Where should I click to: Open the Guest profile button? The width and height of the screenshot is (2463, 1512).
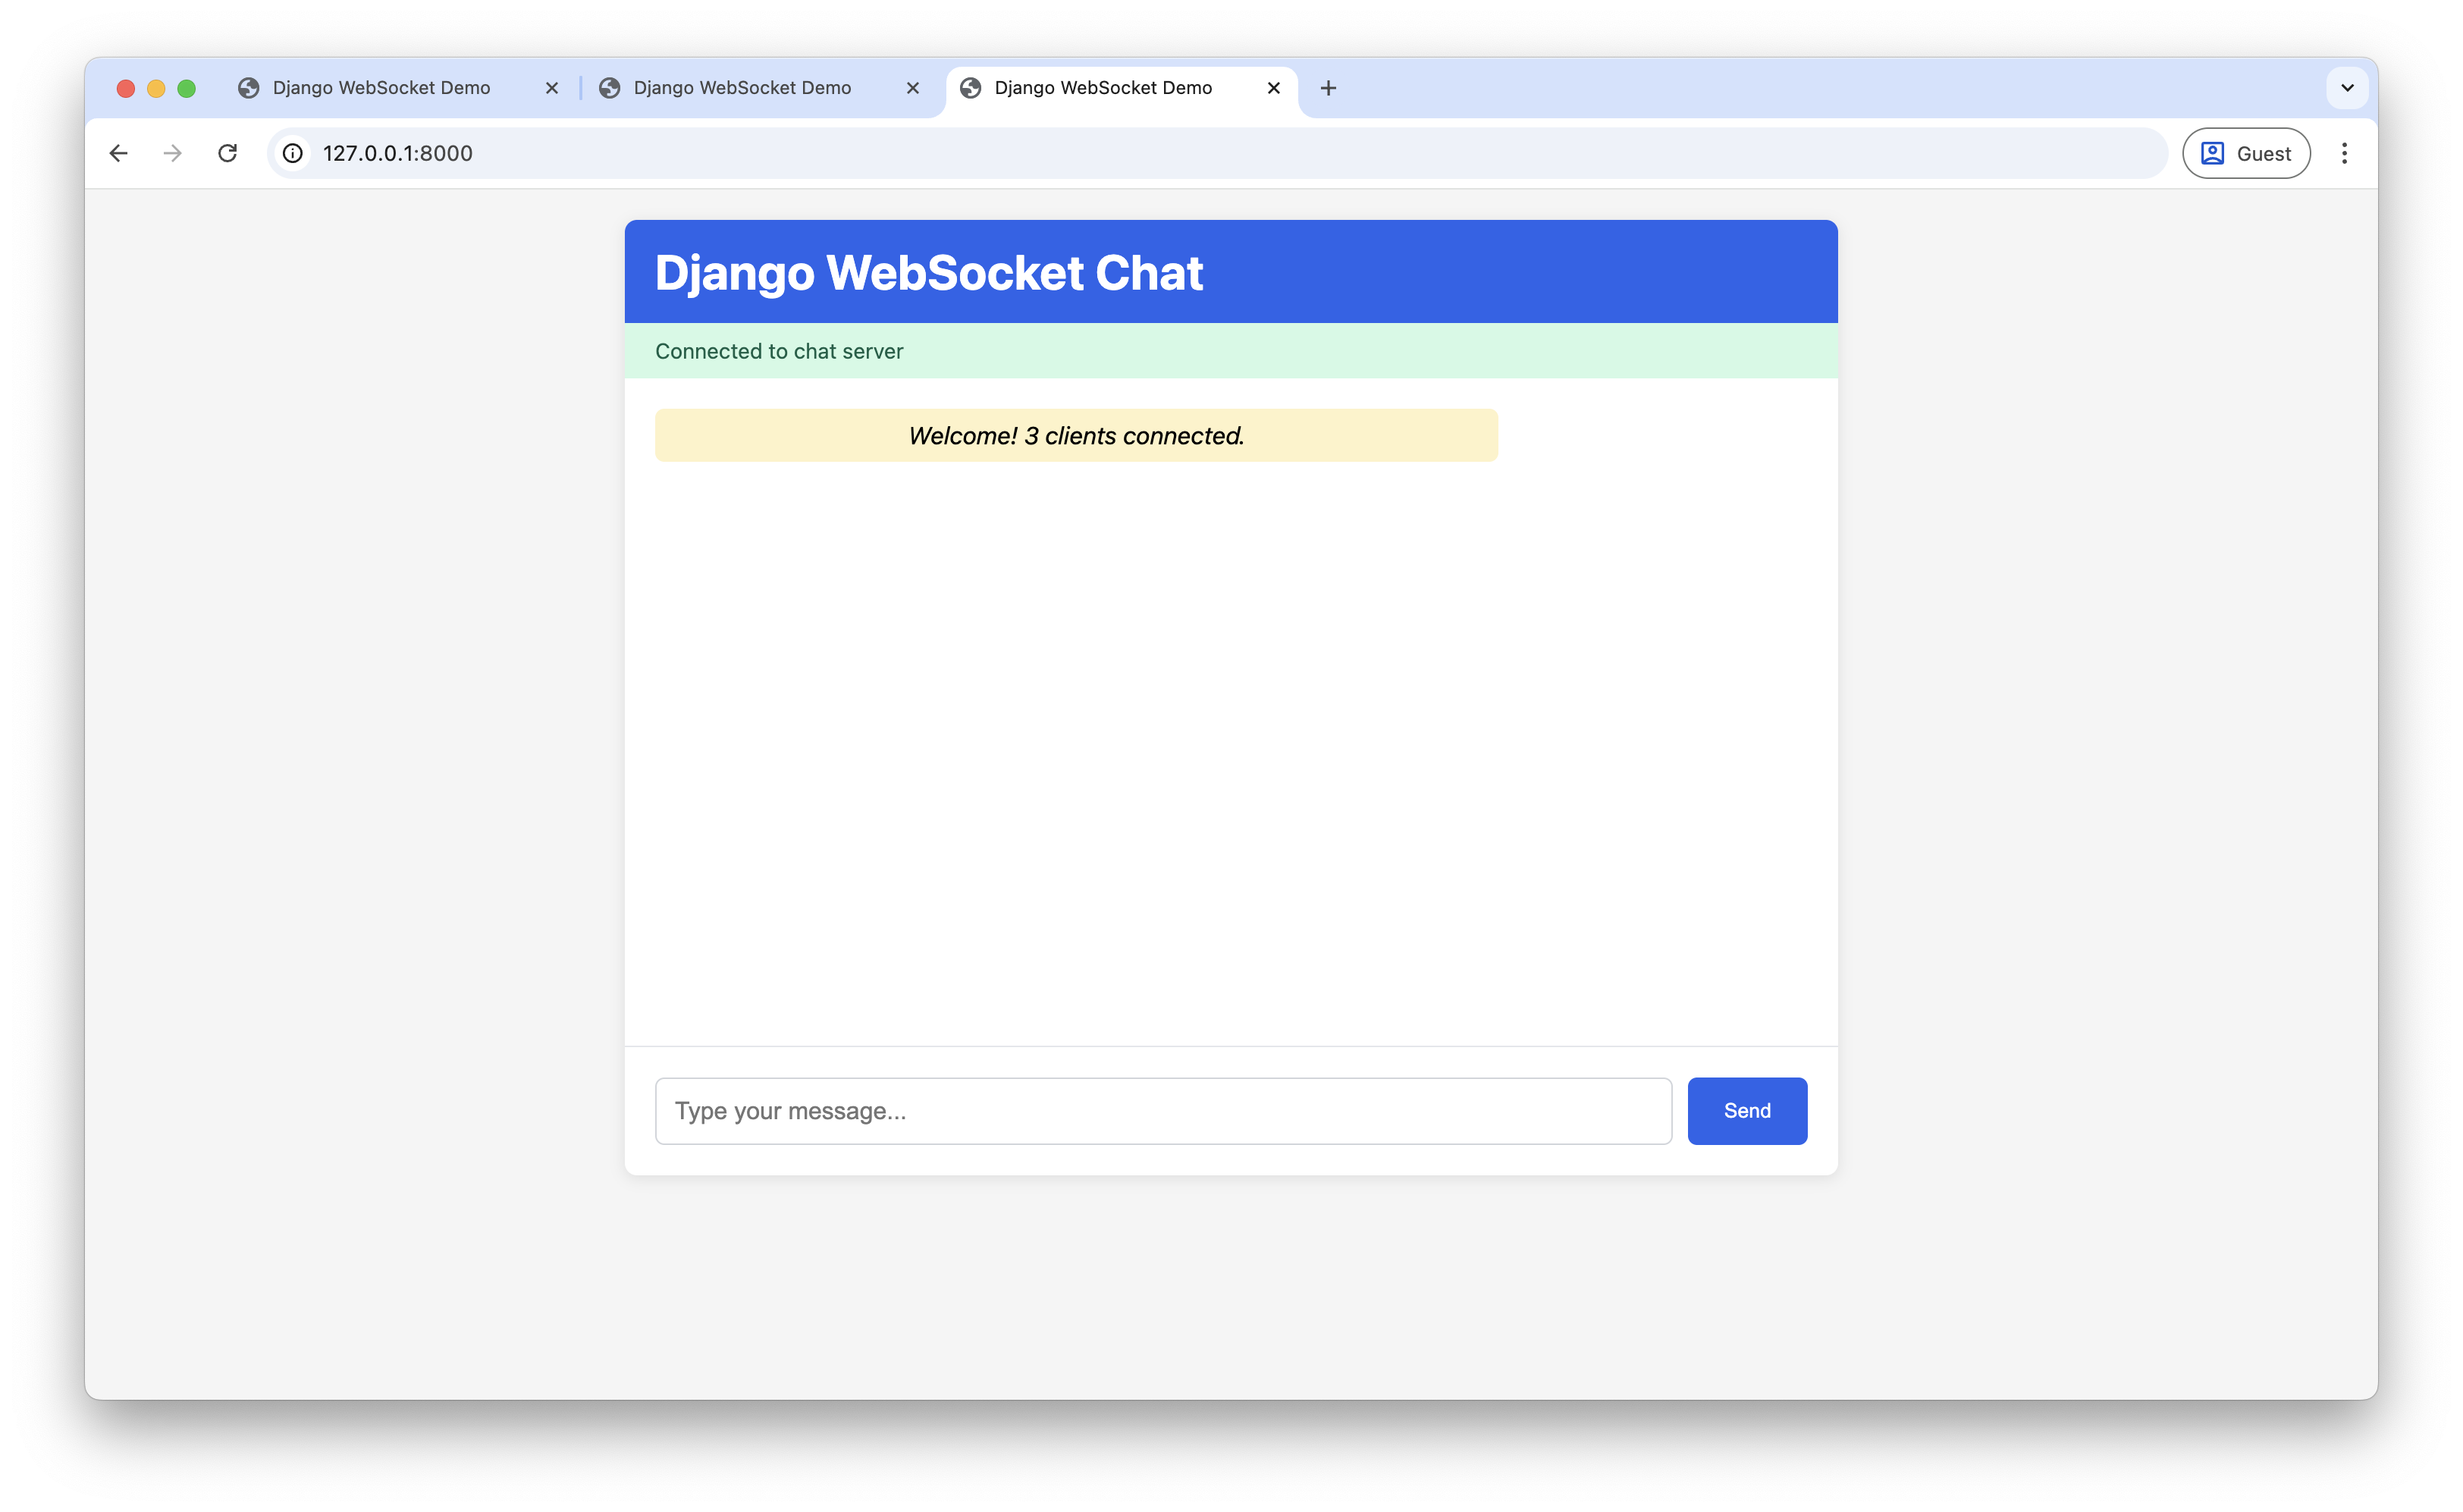2246,153
